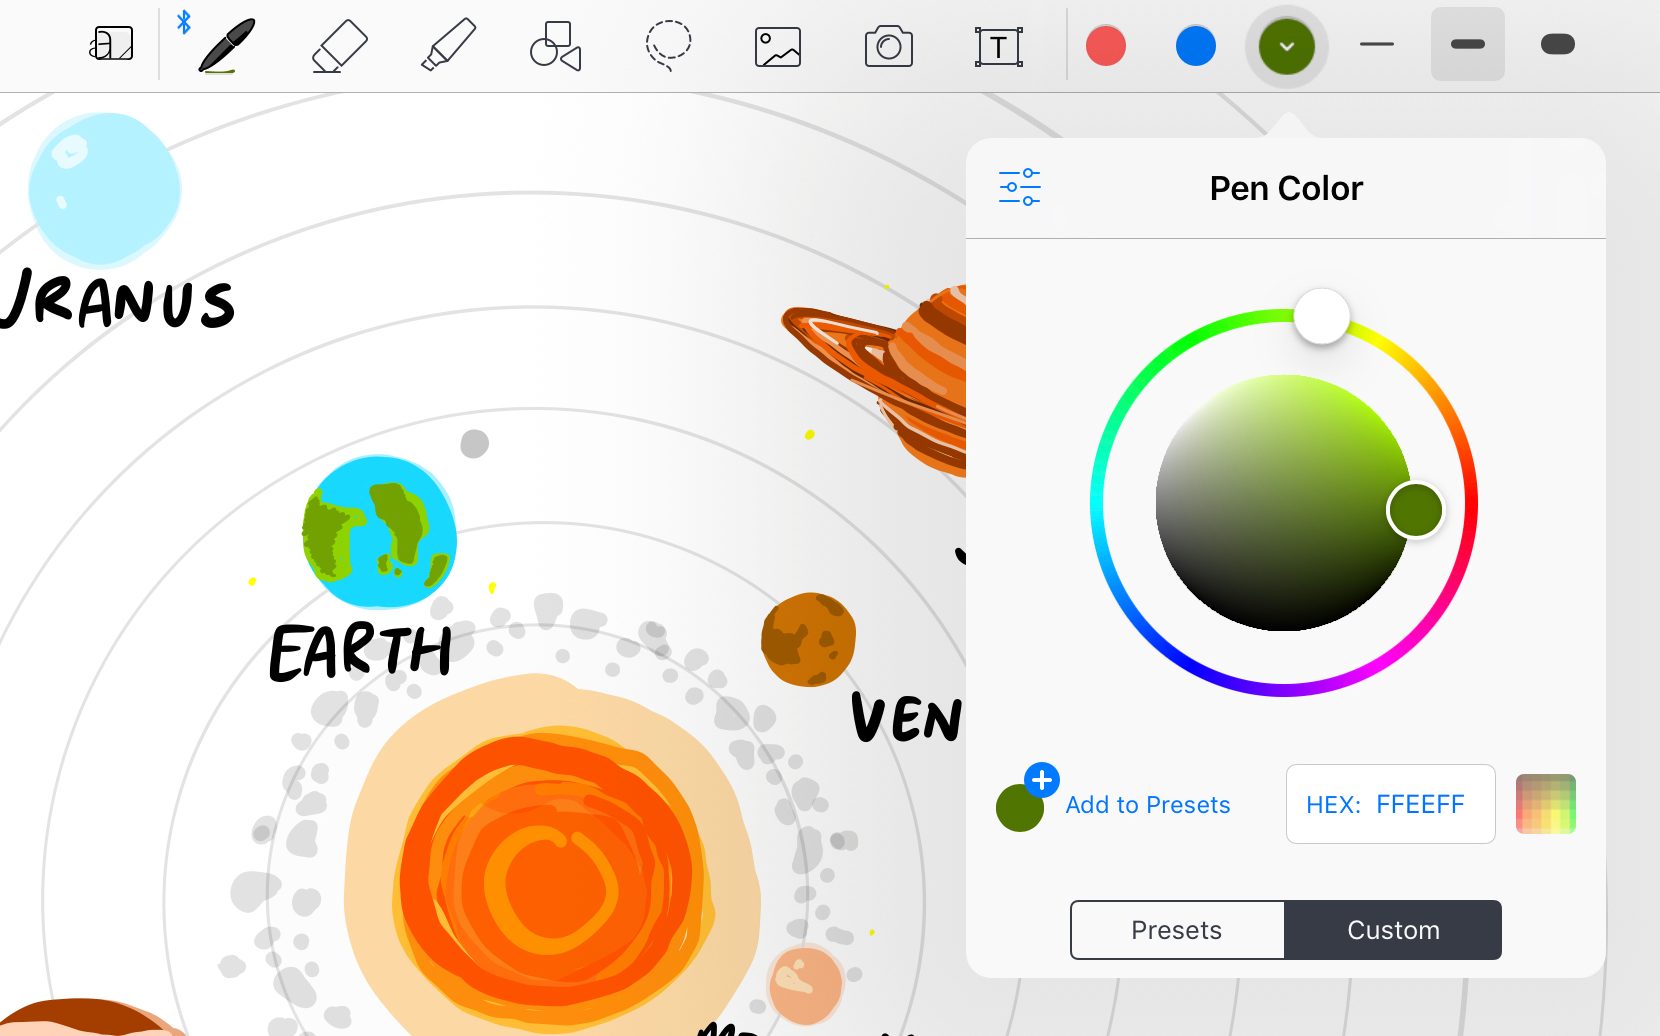Select the Pen tool
This screenshot has height=1036, width=1660.
pos(227,45)
